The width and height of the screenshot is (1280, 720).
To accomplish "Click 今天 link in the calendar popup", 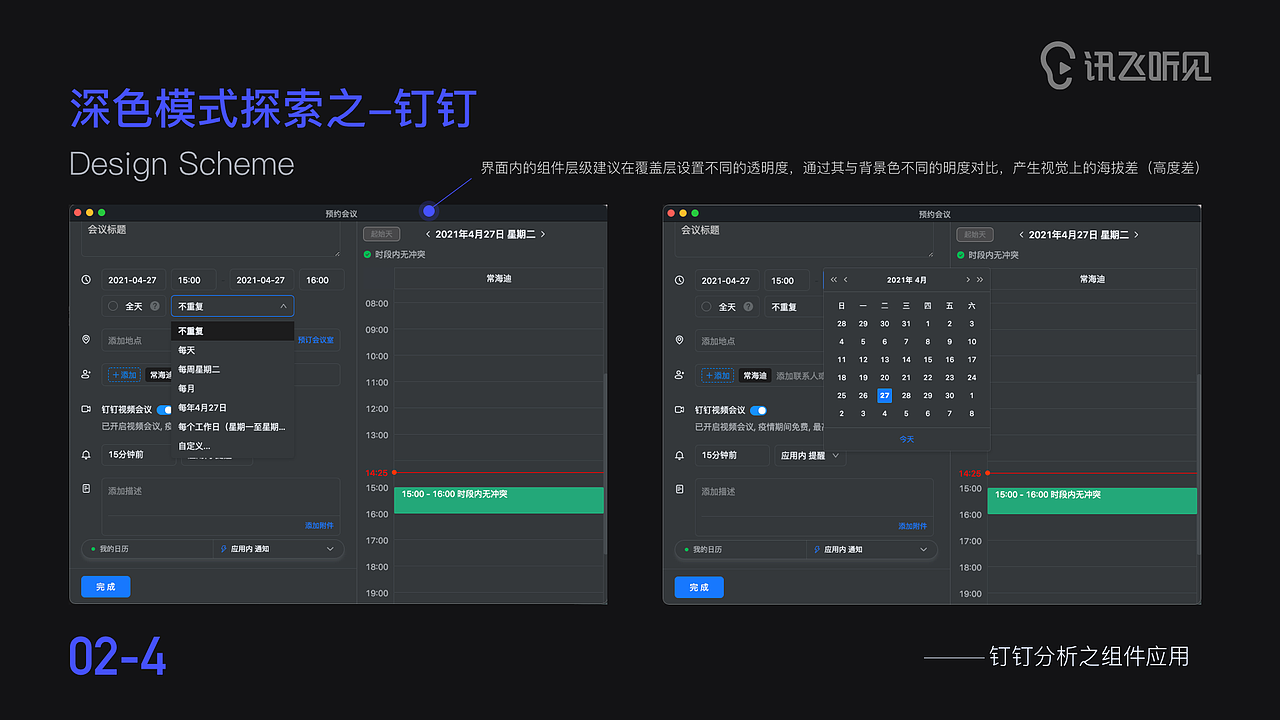I will pyautogui.click(x=906, y=439).
